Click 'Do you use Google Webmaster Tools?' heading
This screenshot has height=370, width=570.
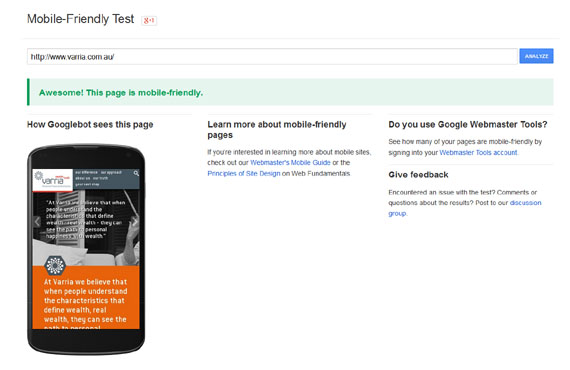tap(467, 125)
